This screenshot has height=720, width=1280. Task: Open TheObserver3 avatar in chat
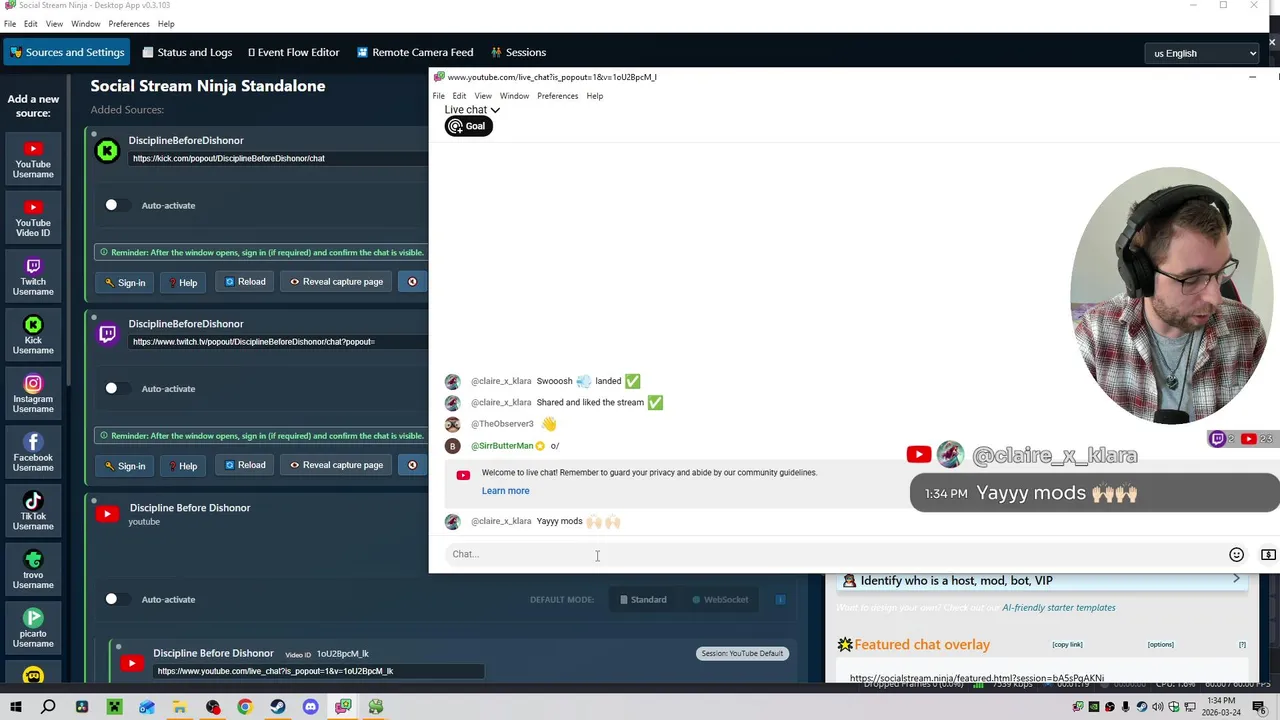[x=452, y=424]
